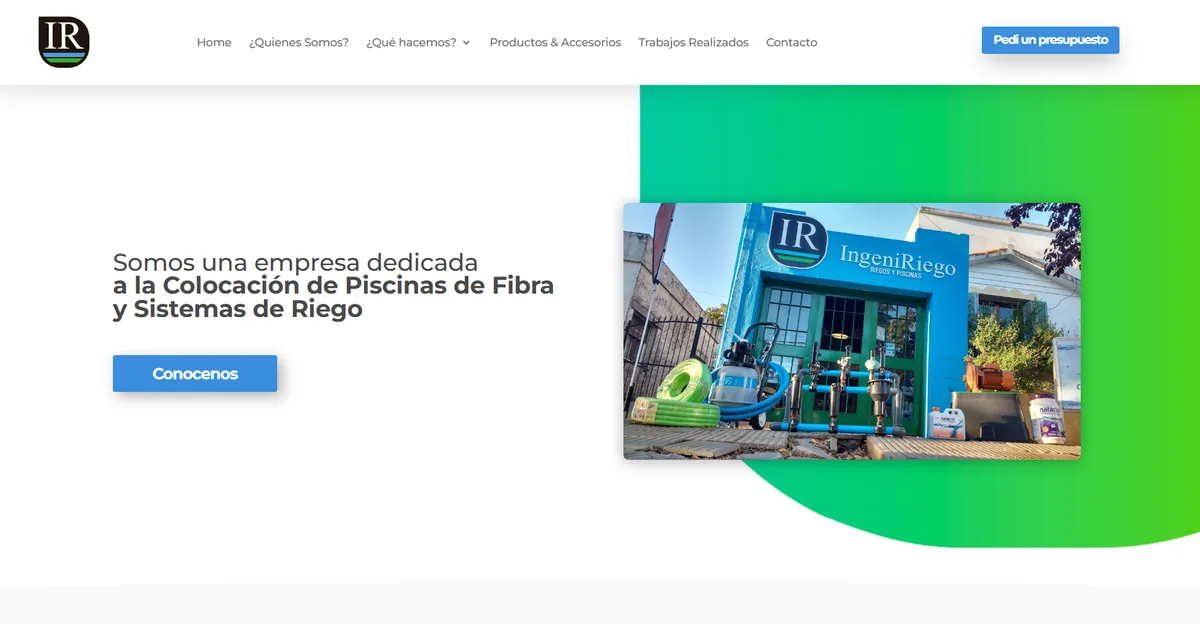This screenshot has height=624, width=1200.
Task: Open the Contacto page
Action: click(x=791, y=42)
